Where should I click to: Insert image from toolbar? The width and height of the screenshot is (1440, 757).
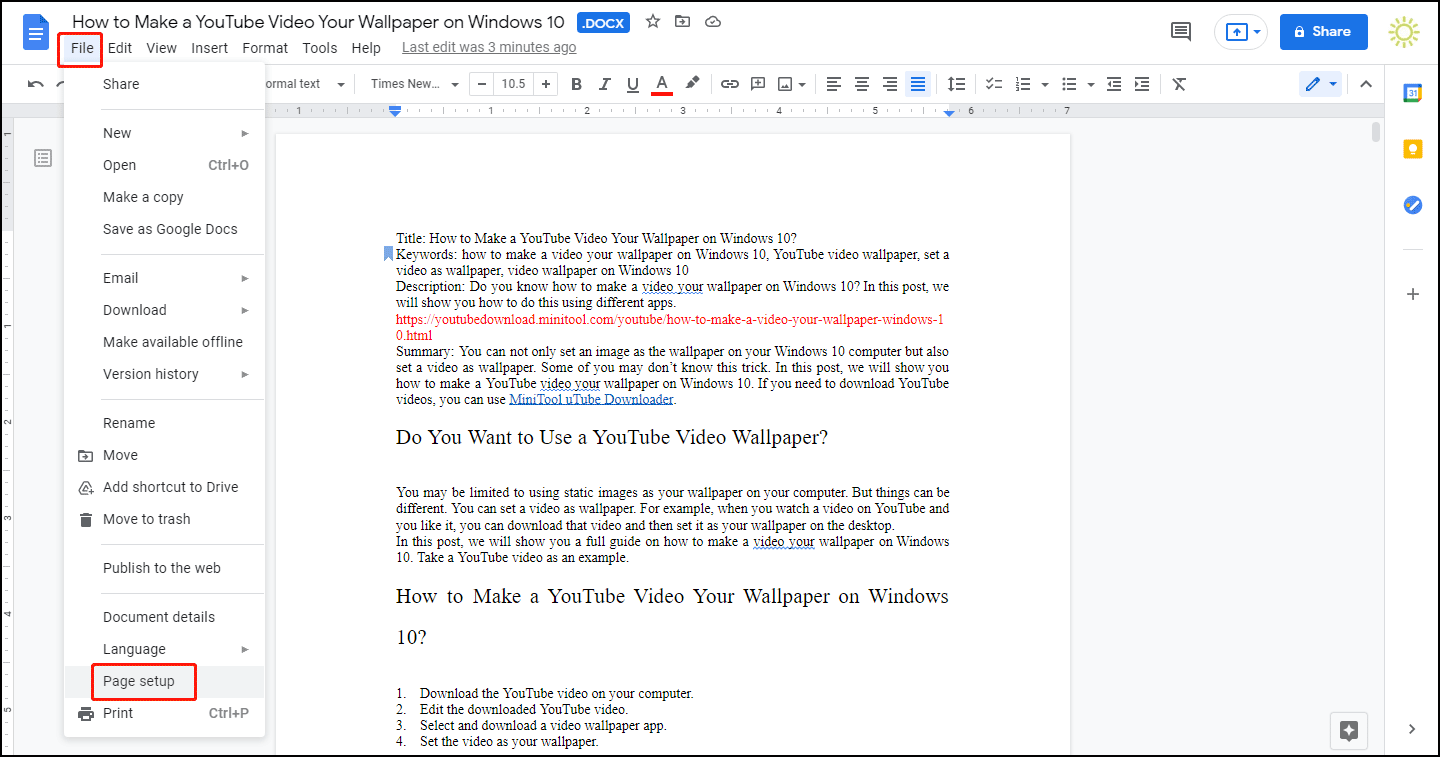pos(785,84)
